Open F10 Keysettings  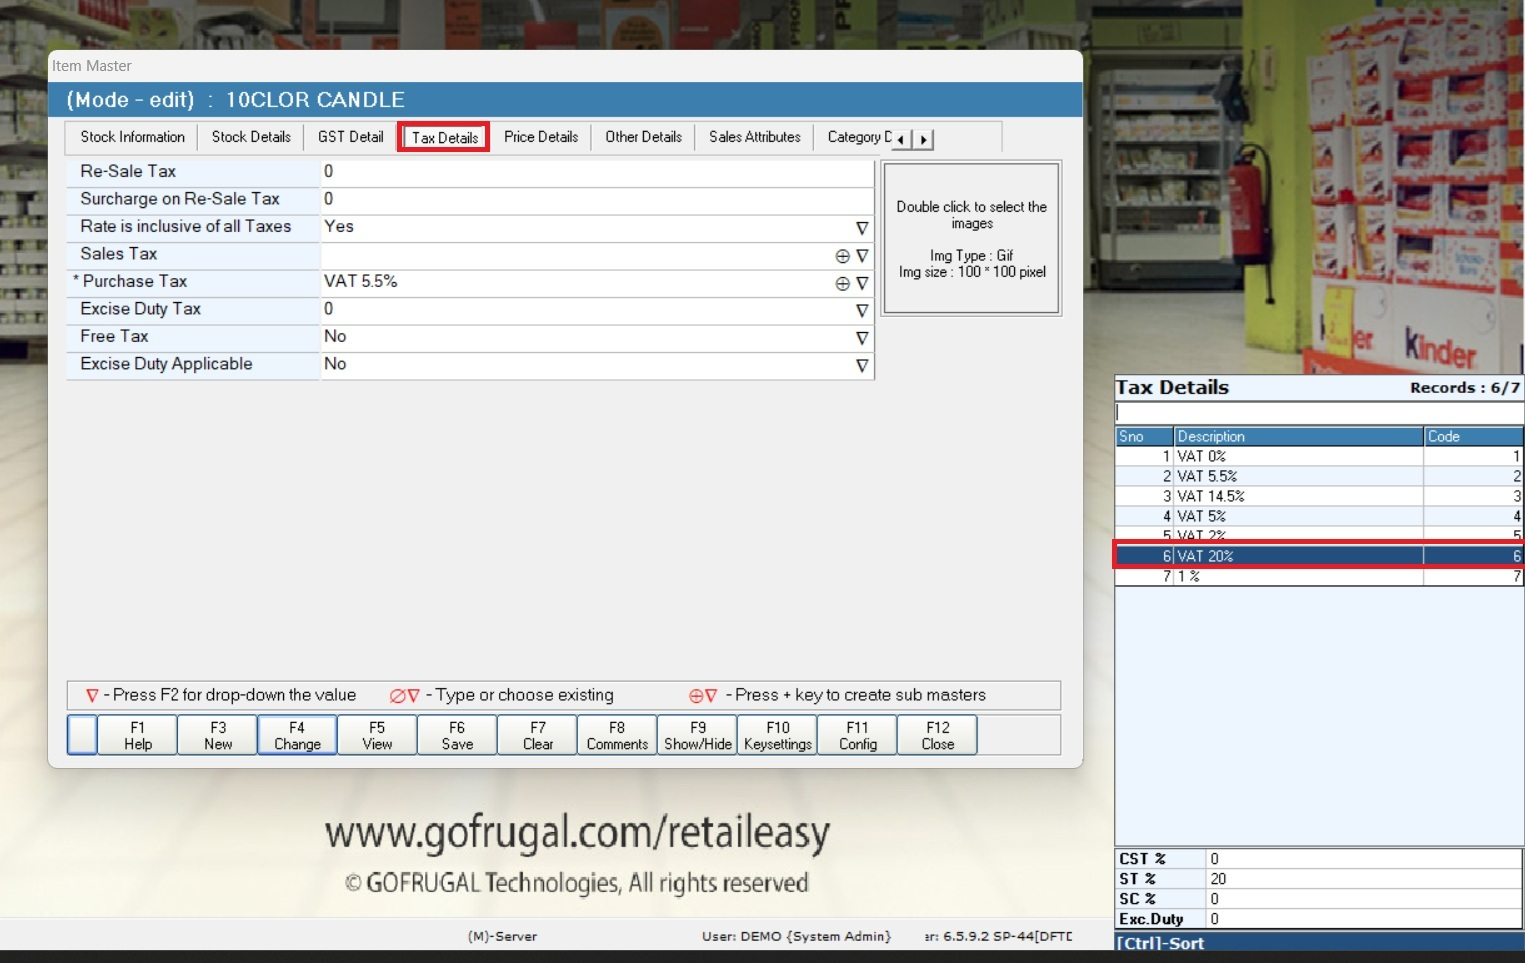(x=778, y=735)
